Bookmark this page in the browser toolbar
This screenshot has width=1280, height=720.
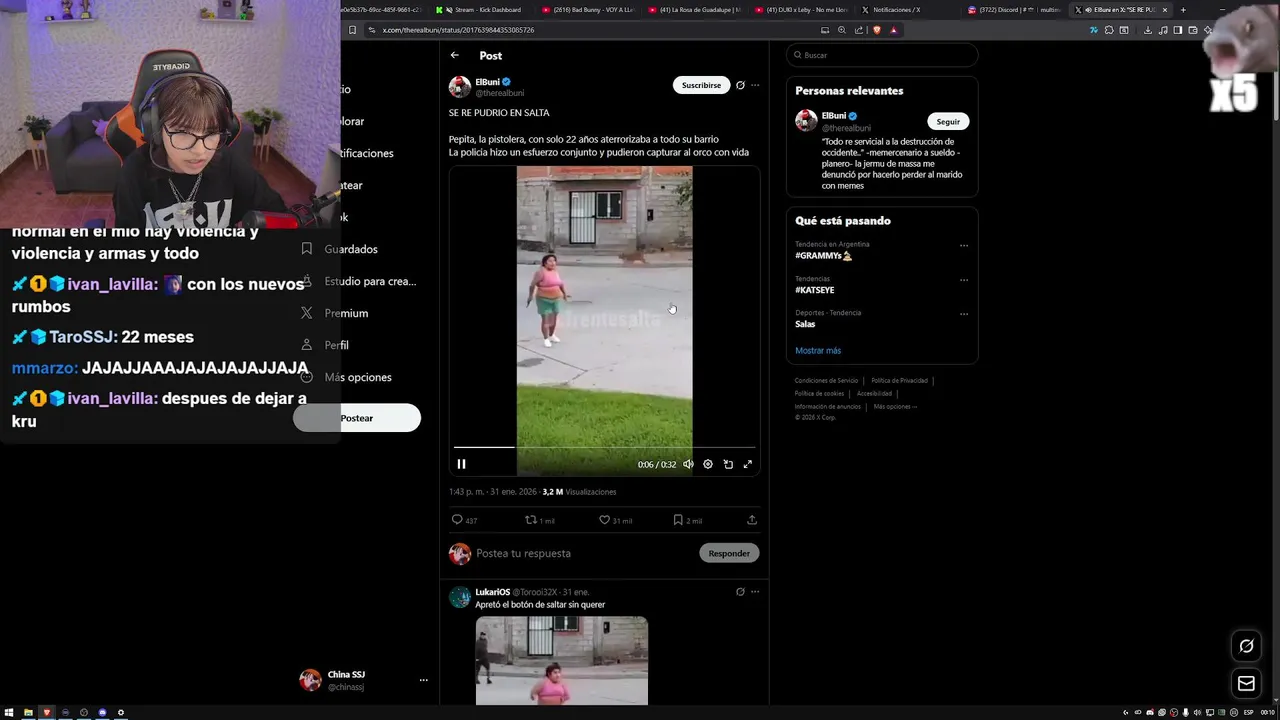pyautogui.click(x=352, y=30)
